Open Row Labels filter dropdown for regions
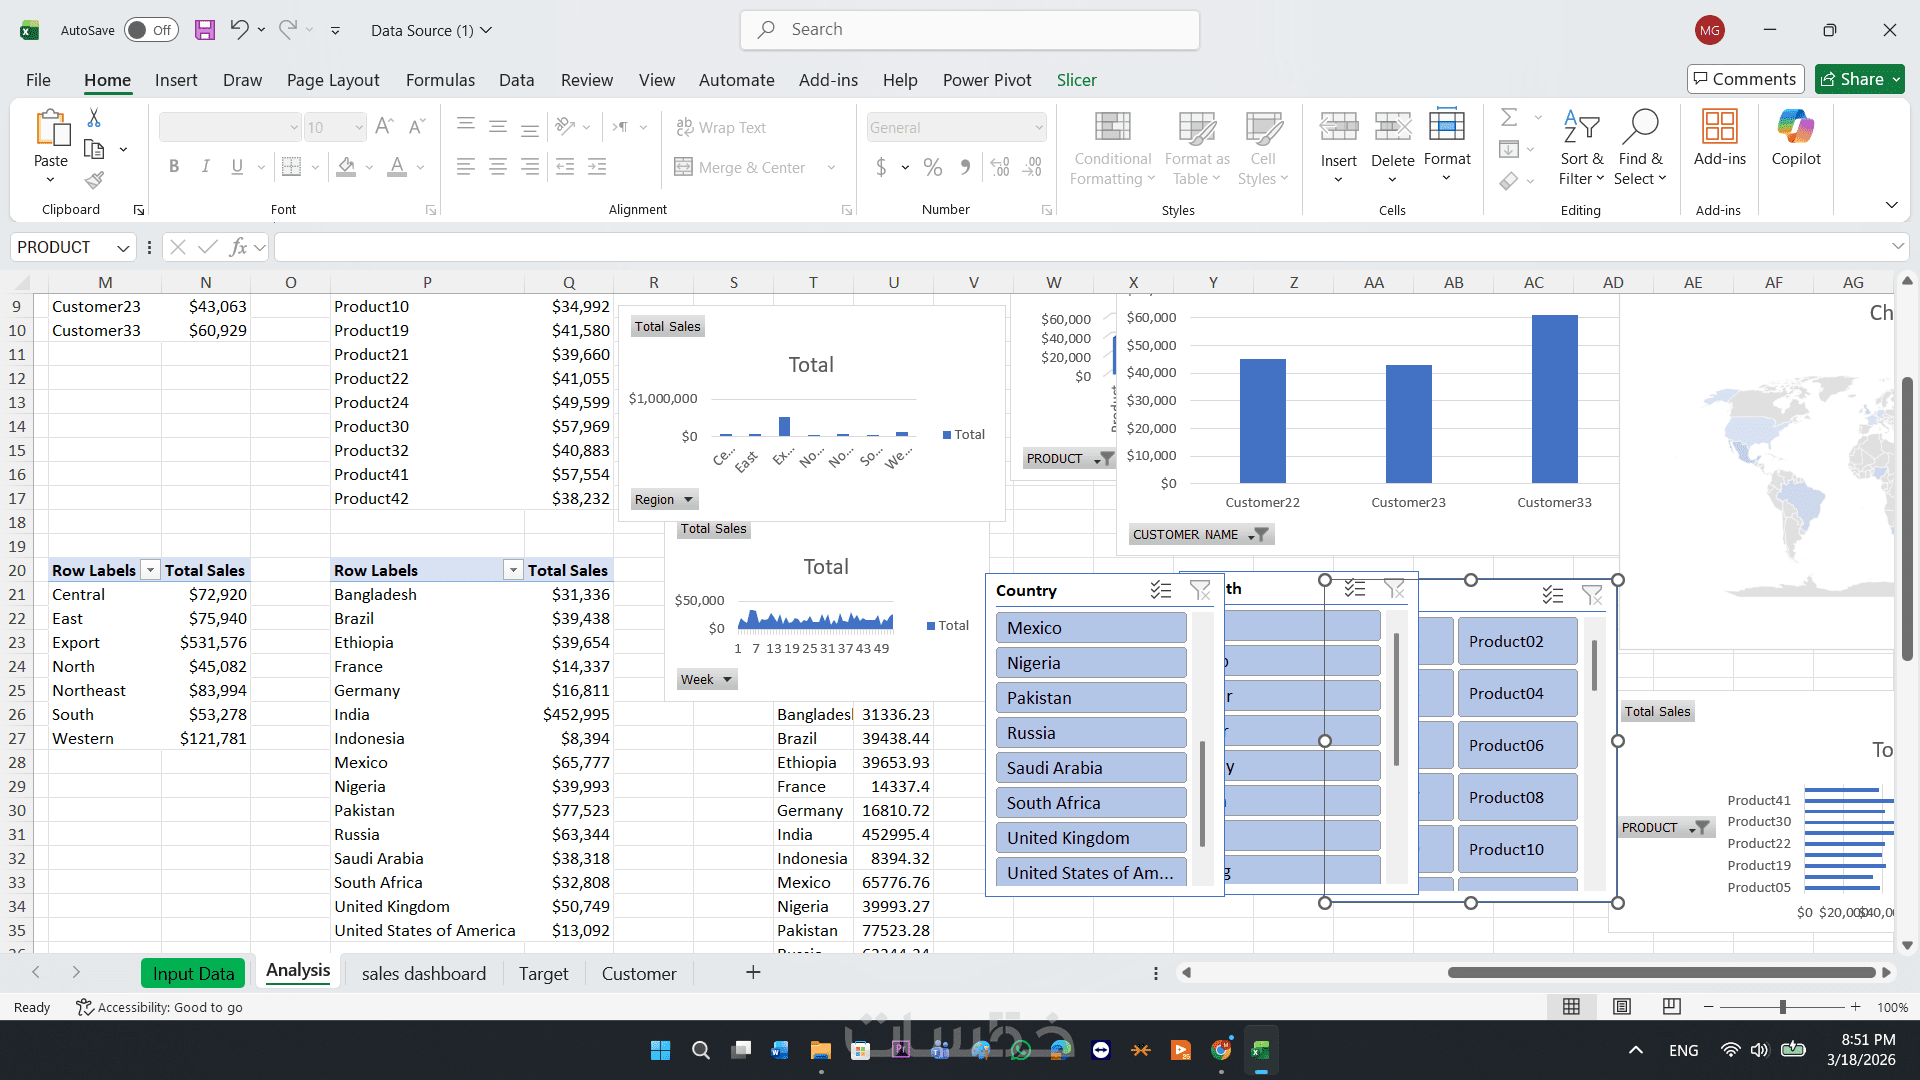Viewport: 1920px width, 1080px height. (x=150, y=570)
